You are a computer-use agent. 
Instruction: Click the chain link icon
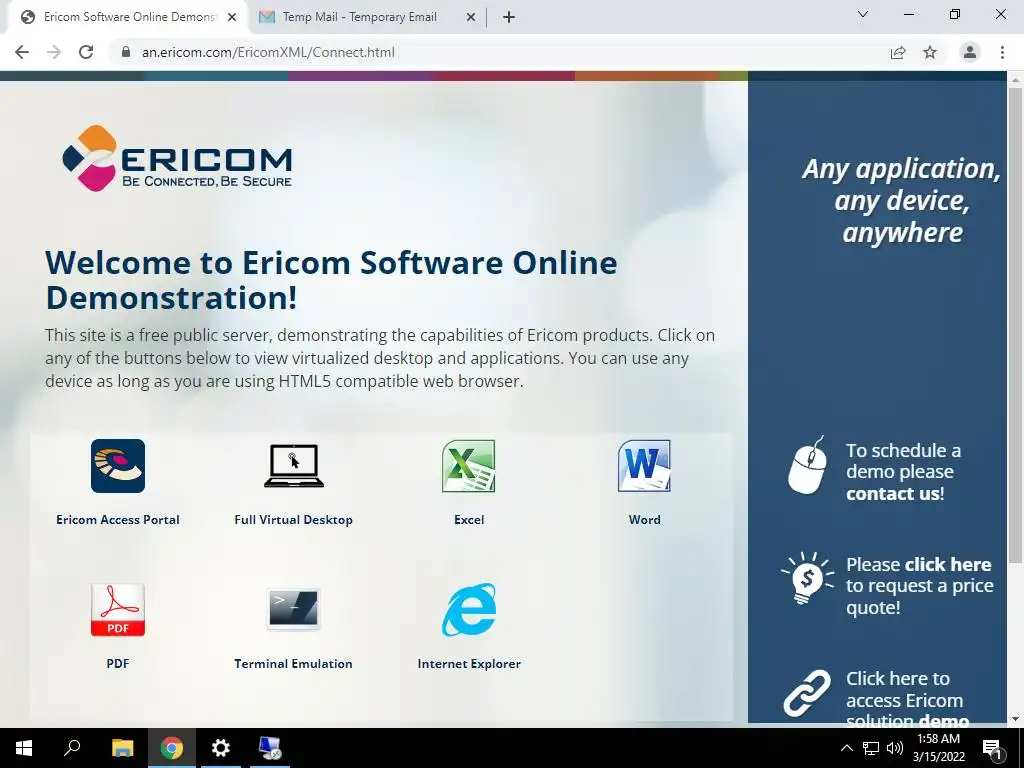click(808, 693)
